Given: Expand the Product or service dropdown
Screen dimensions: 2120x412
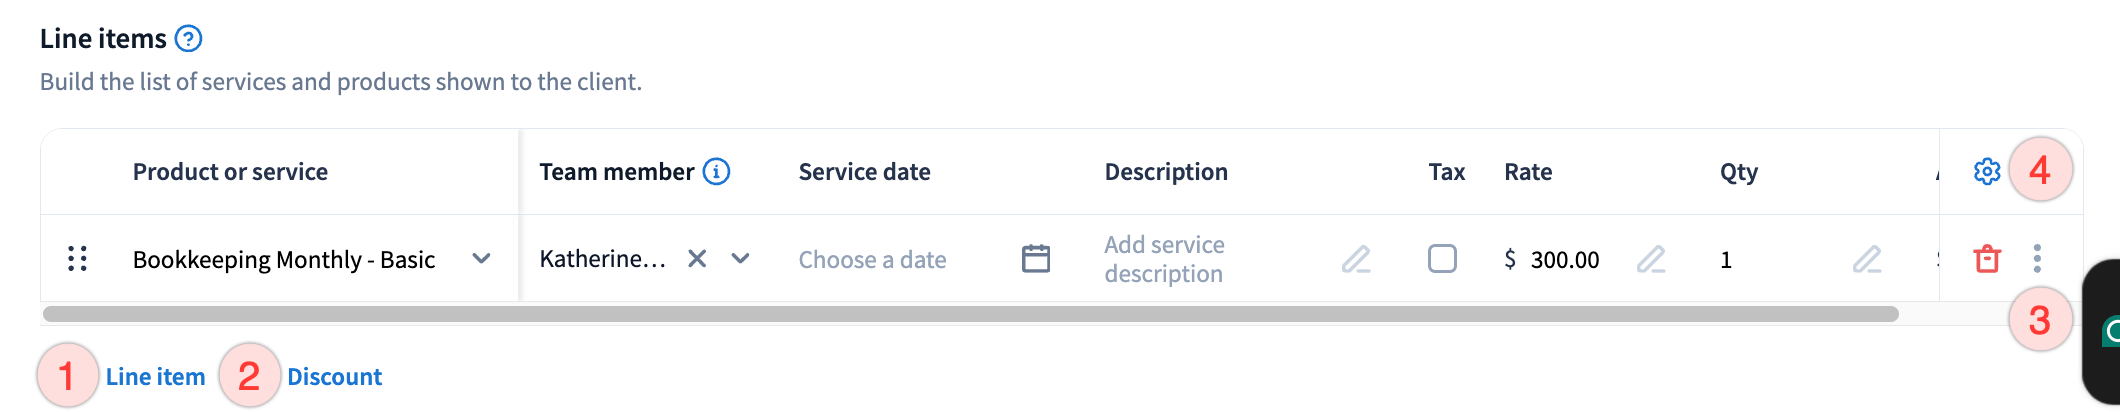Looking at the screenshot, I should (x=481, y=259).
